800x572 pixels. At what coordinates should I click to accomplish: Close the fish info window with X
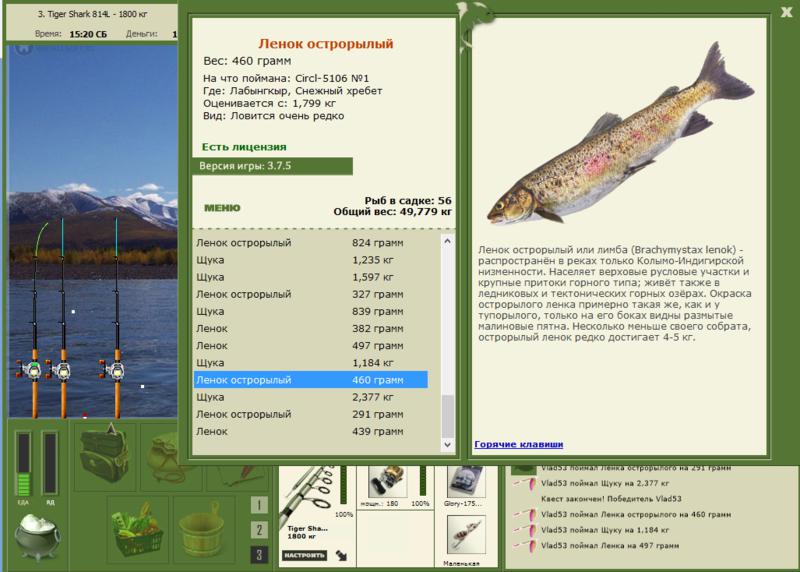coord(786,12)
